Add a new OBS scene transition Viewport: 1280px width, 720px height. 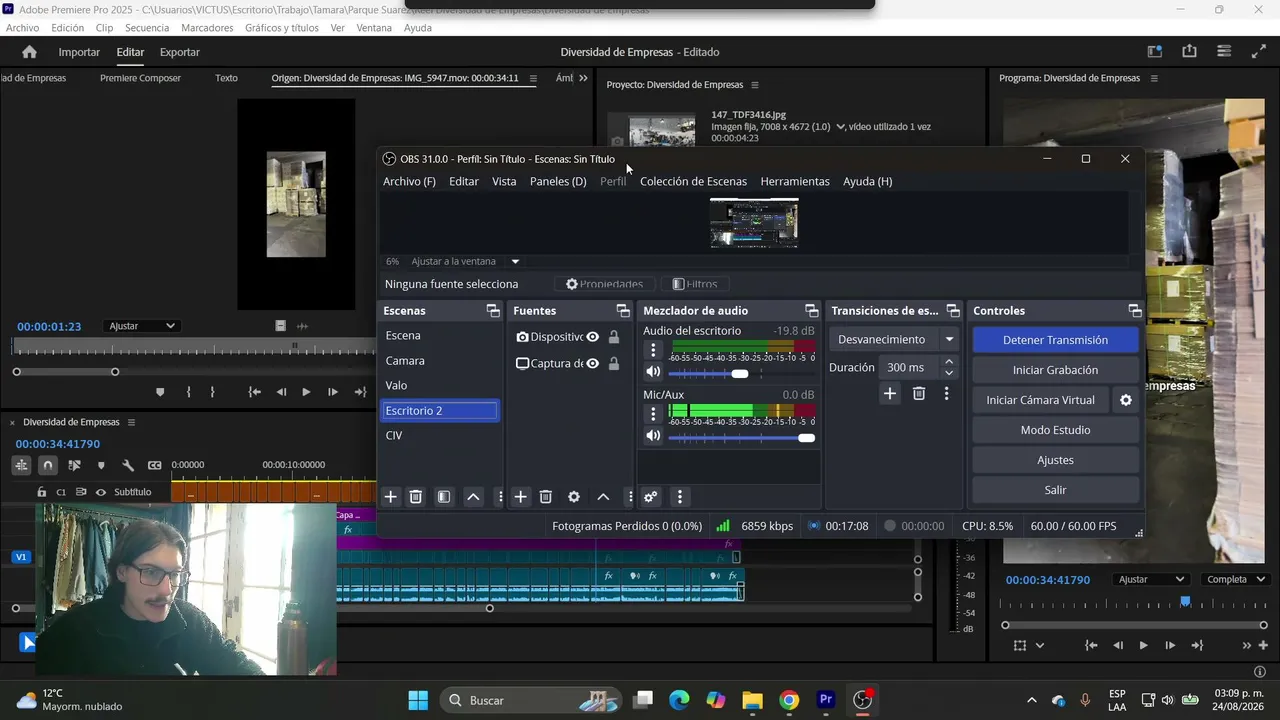coord(890,394)
